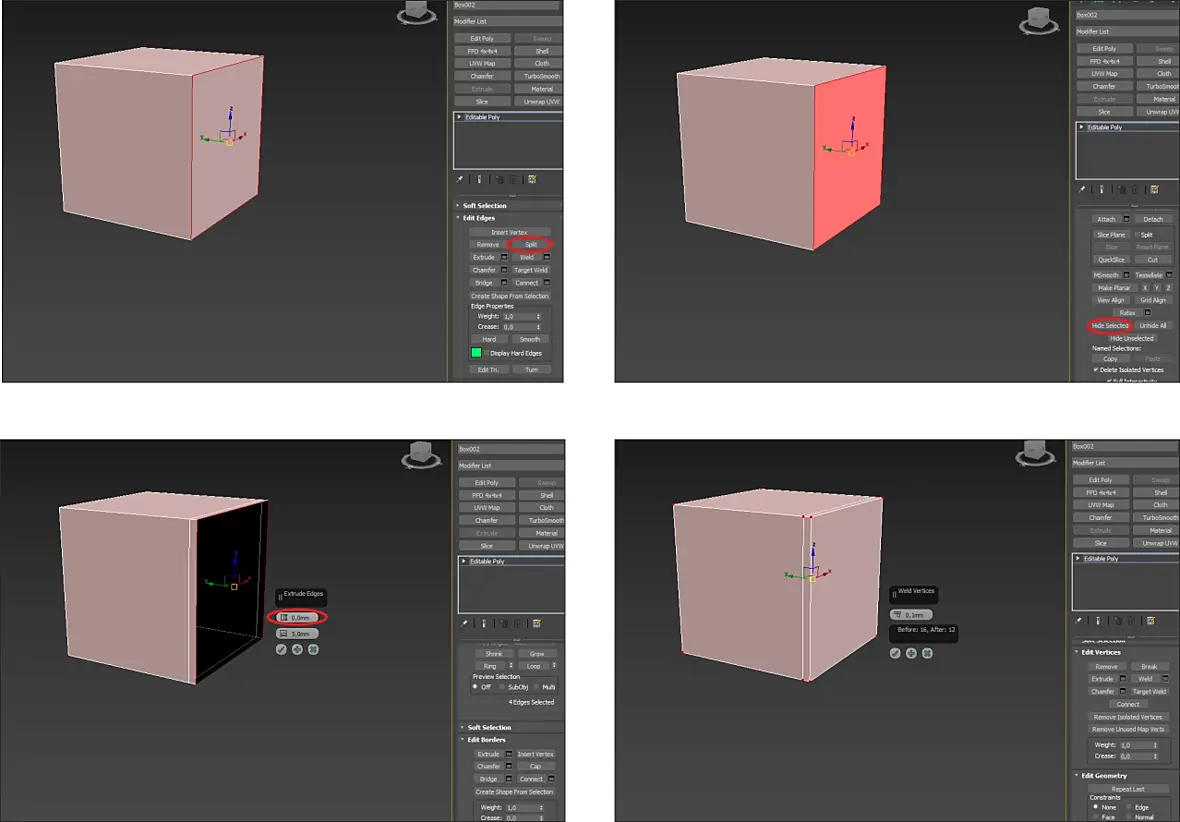The image size is (1180, 822).
Task: Open Chamfer settings box in Edit Vertices rollout
Action: (1123, 692)
